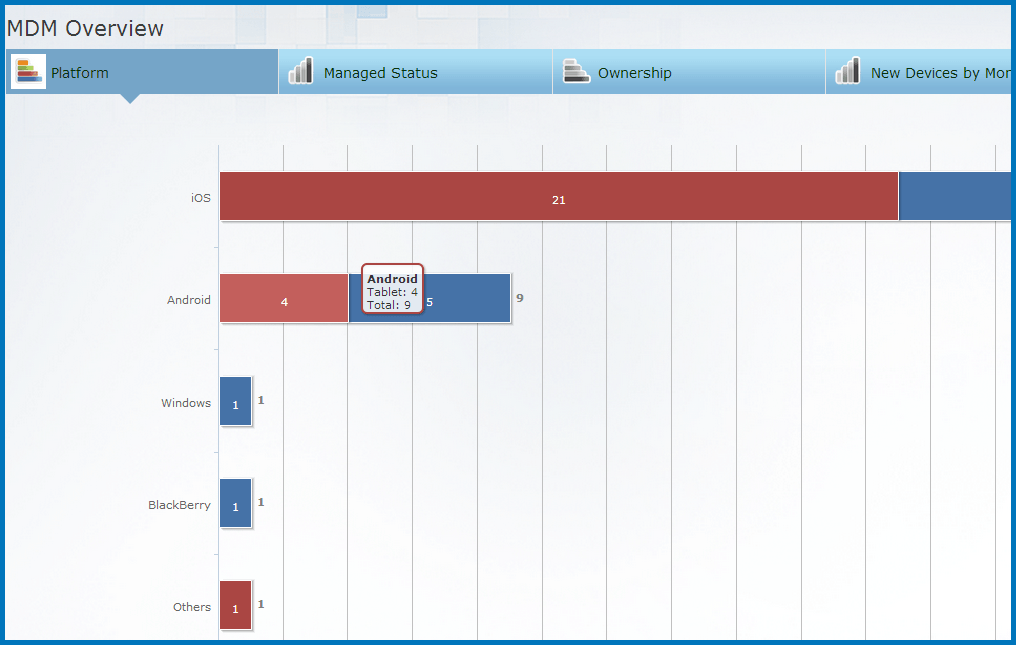Click the BlackBerry axis label

[x=179, y=504]
